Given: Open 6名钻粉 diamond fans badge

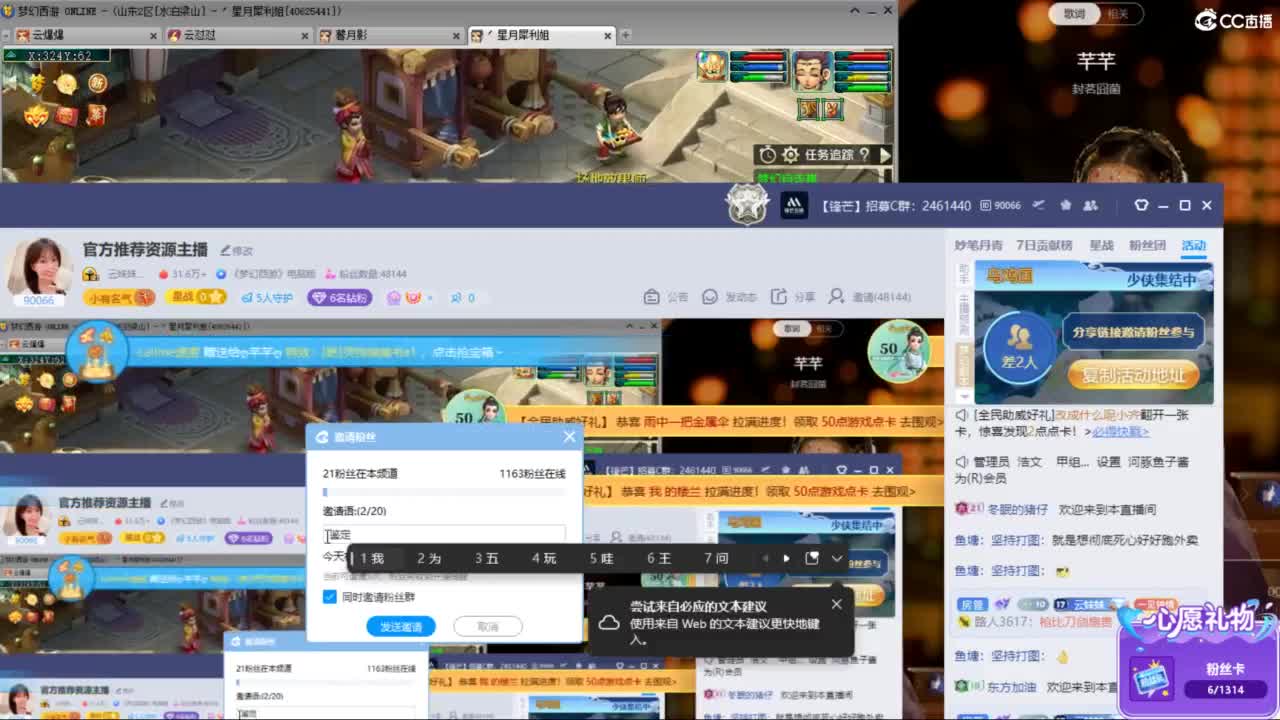Looking at the screenshot, I should click(x=340, y=297).
